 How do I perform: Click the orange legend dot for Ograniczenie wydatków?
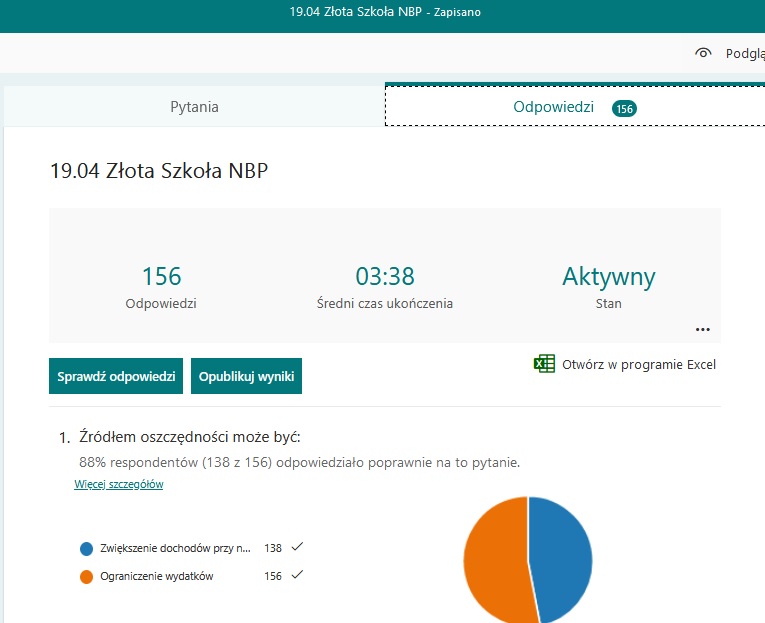86,577
